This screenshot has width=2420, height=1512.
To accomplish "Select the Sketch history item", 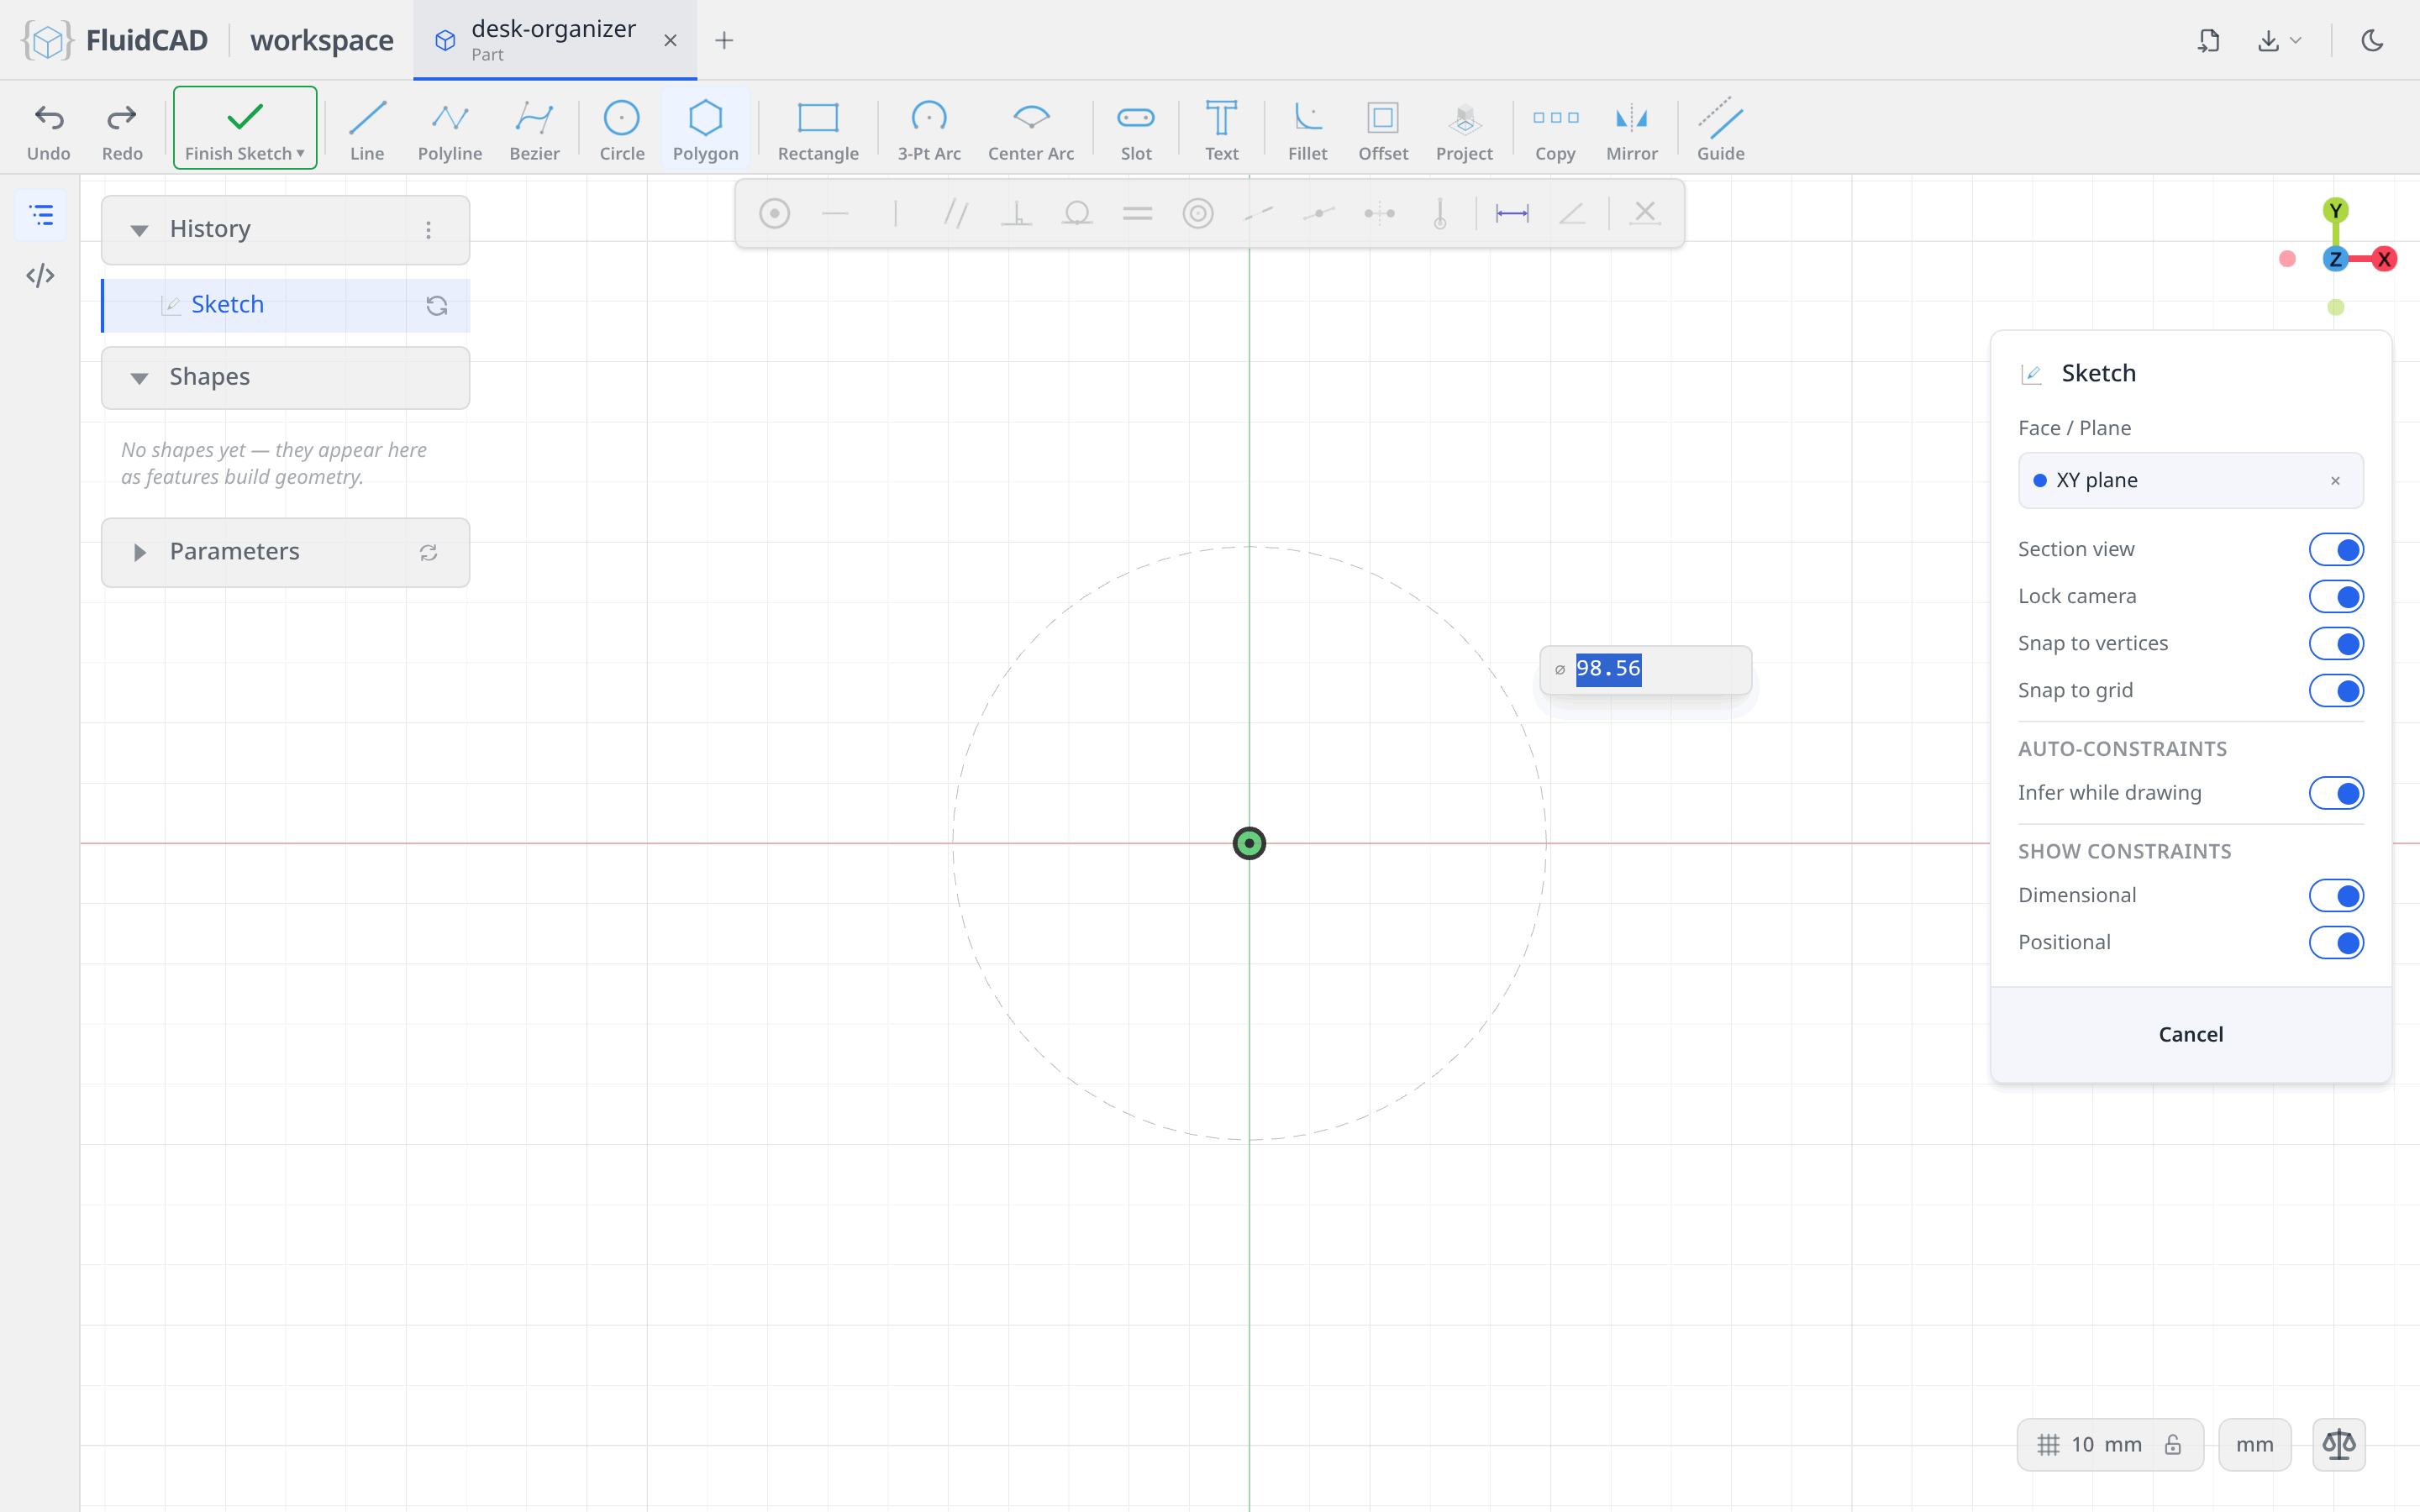I will (x=286, y=305).
